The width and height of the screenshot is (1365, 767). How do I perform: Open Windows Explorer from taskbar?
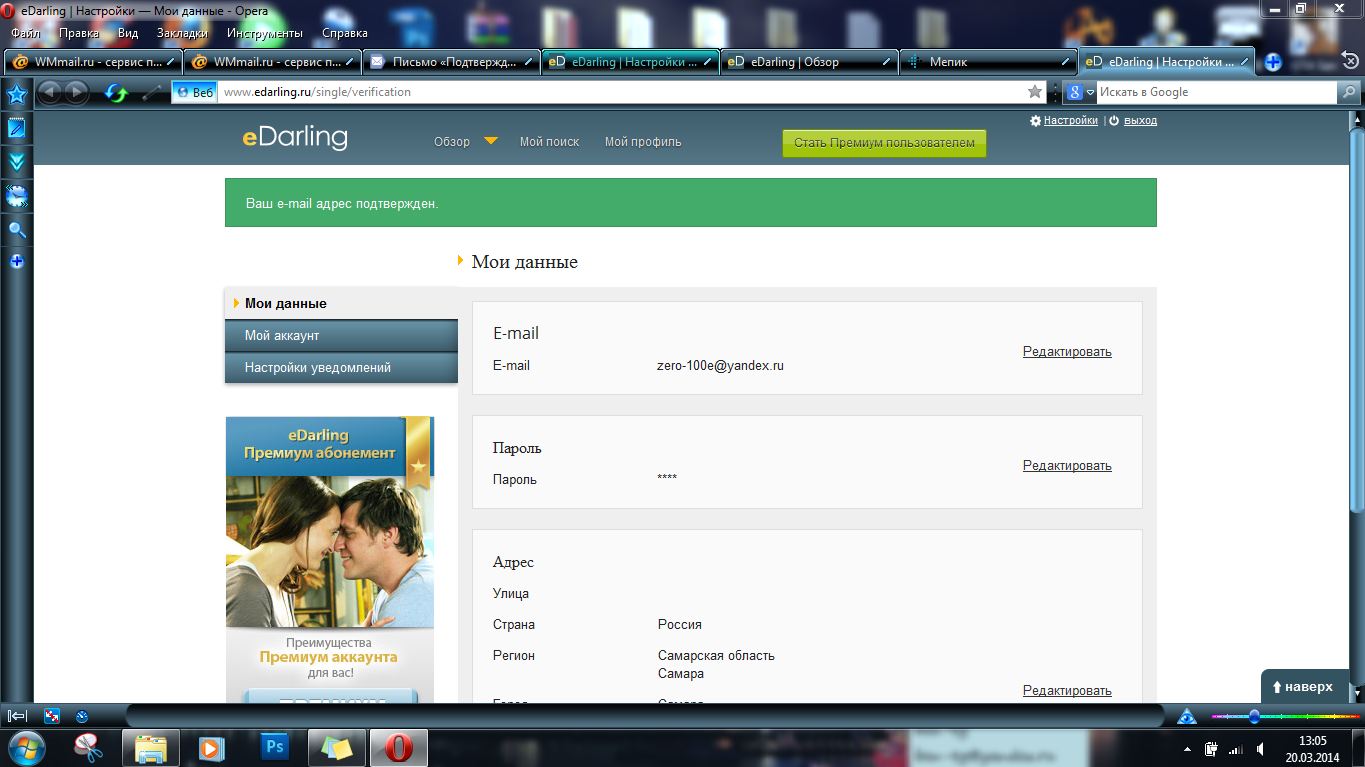point(151,748)
